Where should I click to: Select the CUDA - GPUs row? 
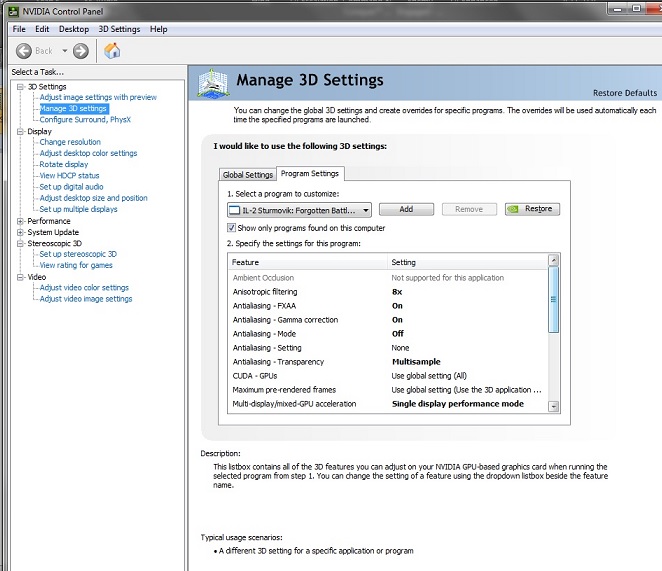pos(388,375)
